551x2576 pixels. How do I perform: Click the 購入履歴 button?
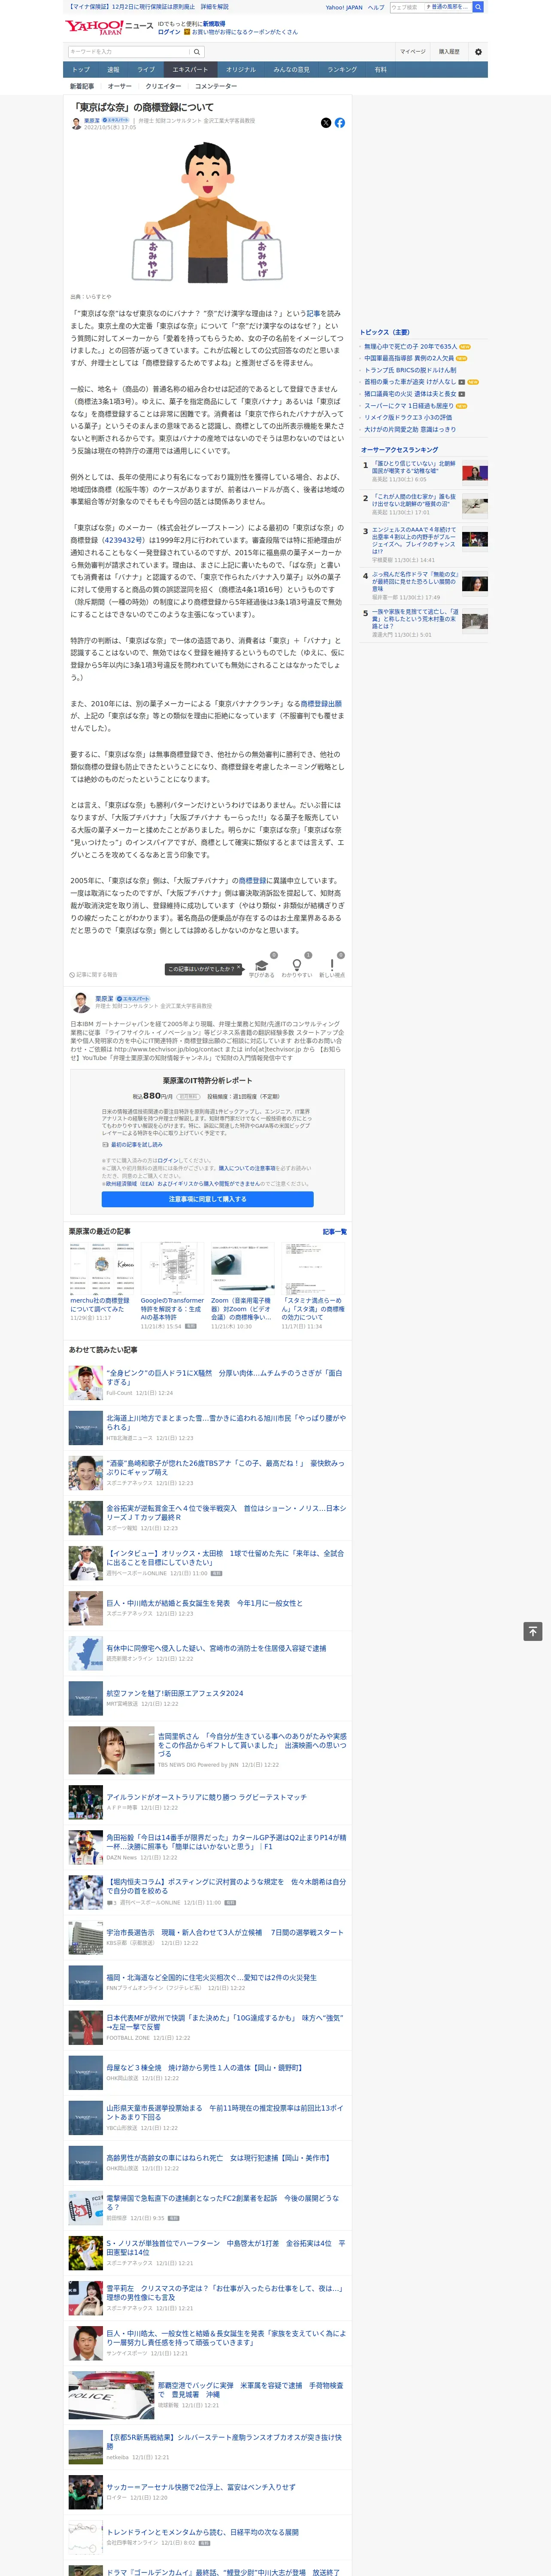pyautogui.click(x=449, y=52)
